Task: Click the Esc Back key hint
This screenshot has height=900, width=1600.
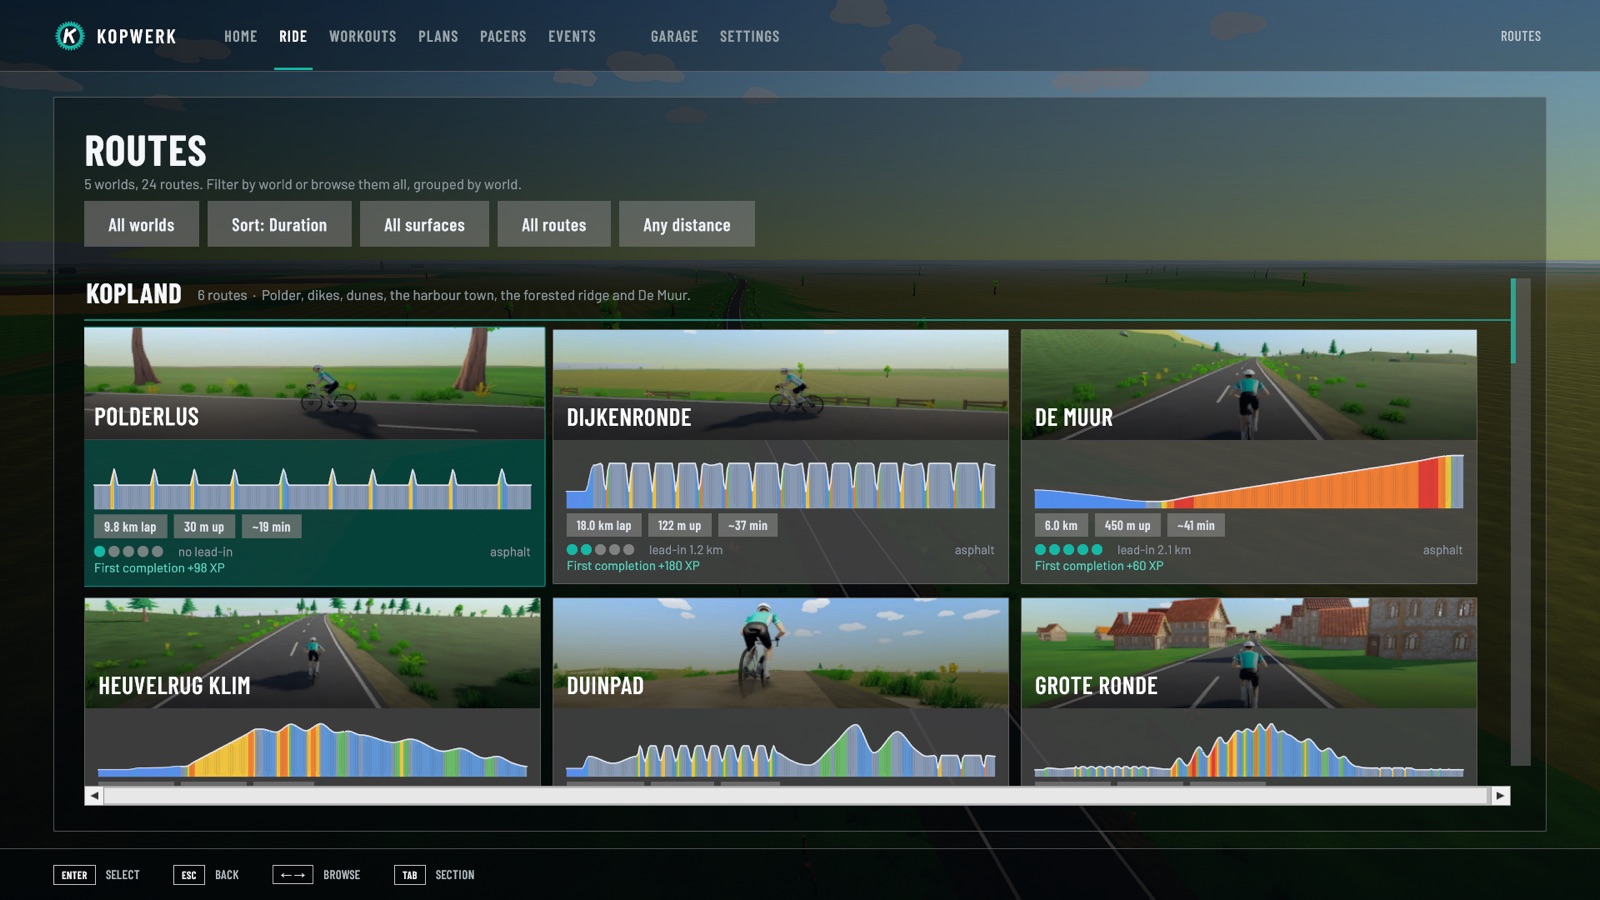Action: [x=206, y=875]
